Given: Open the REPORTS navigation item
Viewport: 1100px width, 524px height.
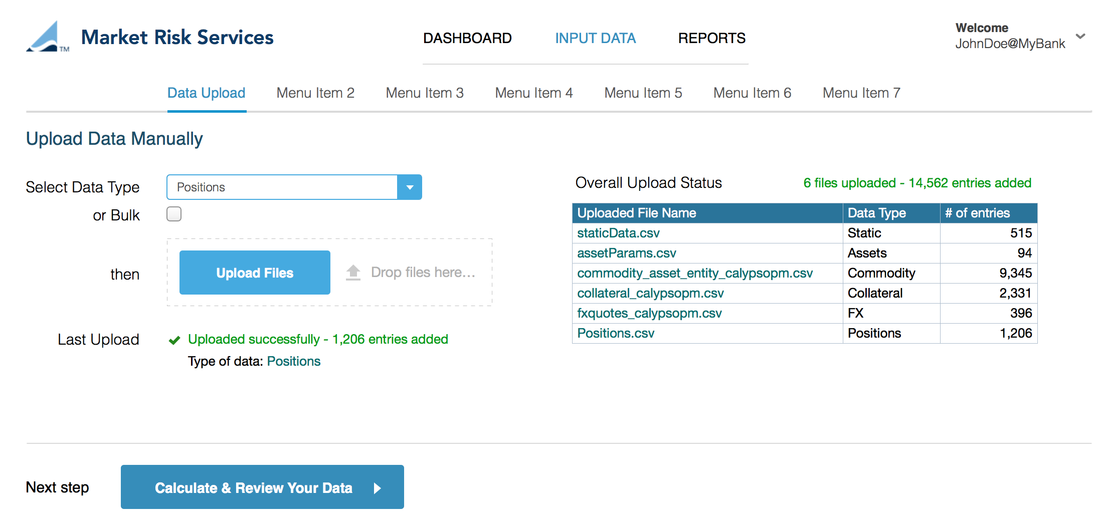Looking at the screenshot, I should [x=711, y=38].
